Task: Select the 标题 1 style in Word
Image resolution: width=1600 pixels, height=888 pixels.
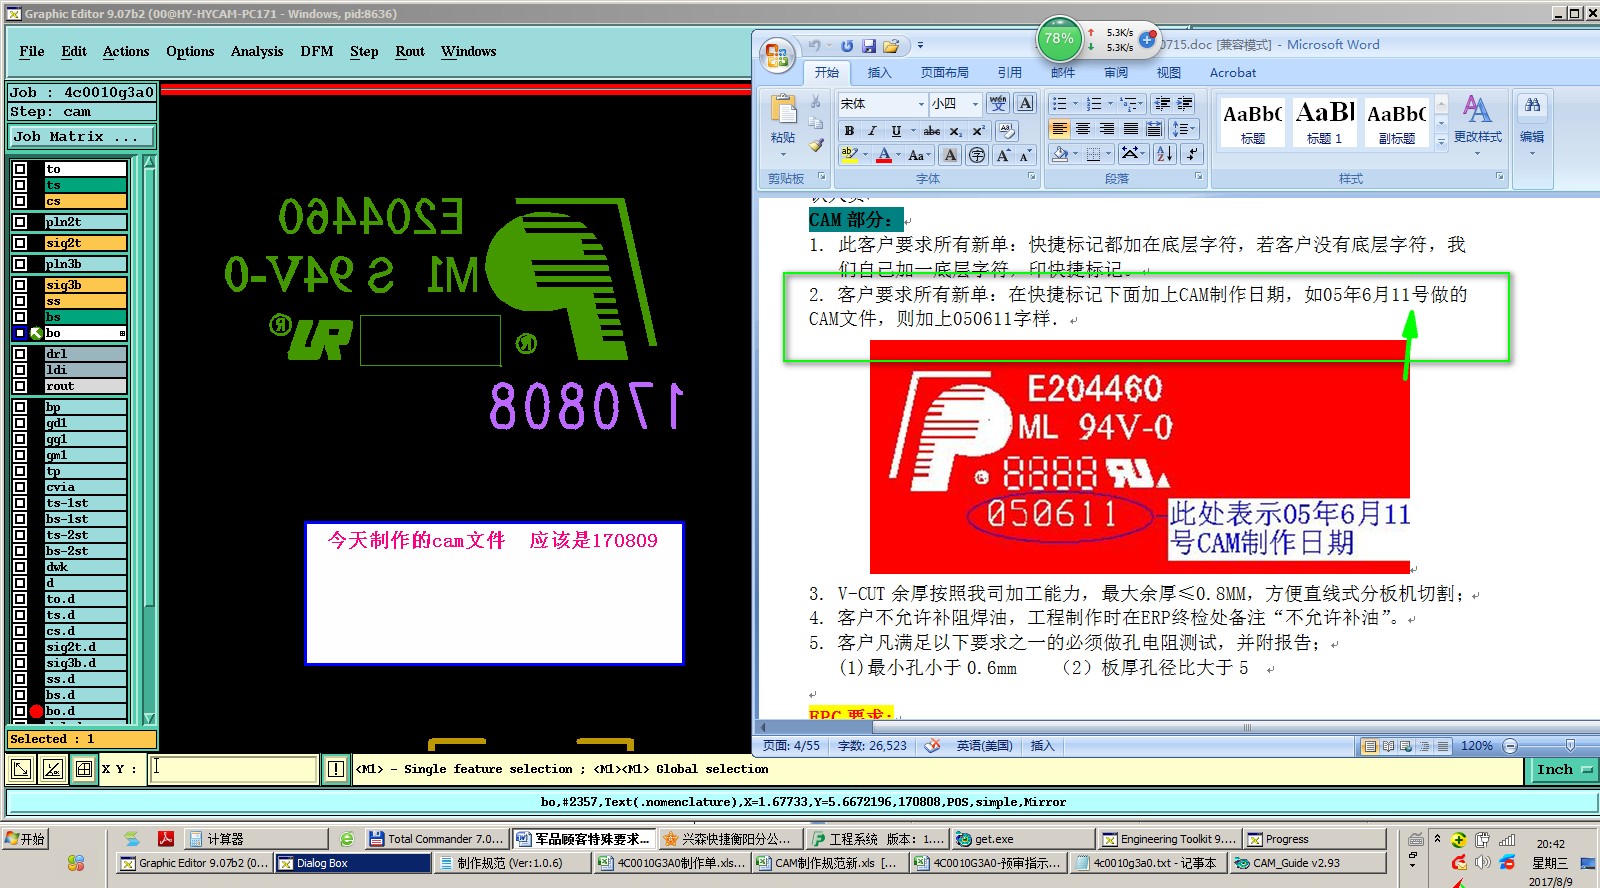Action: pyautogui.click(x=1324, y=122)
